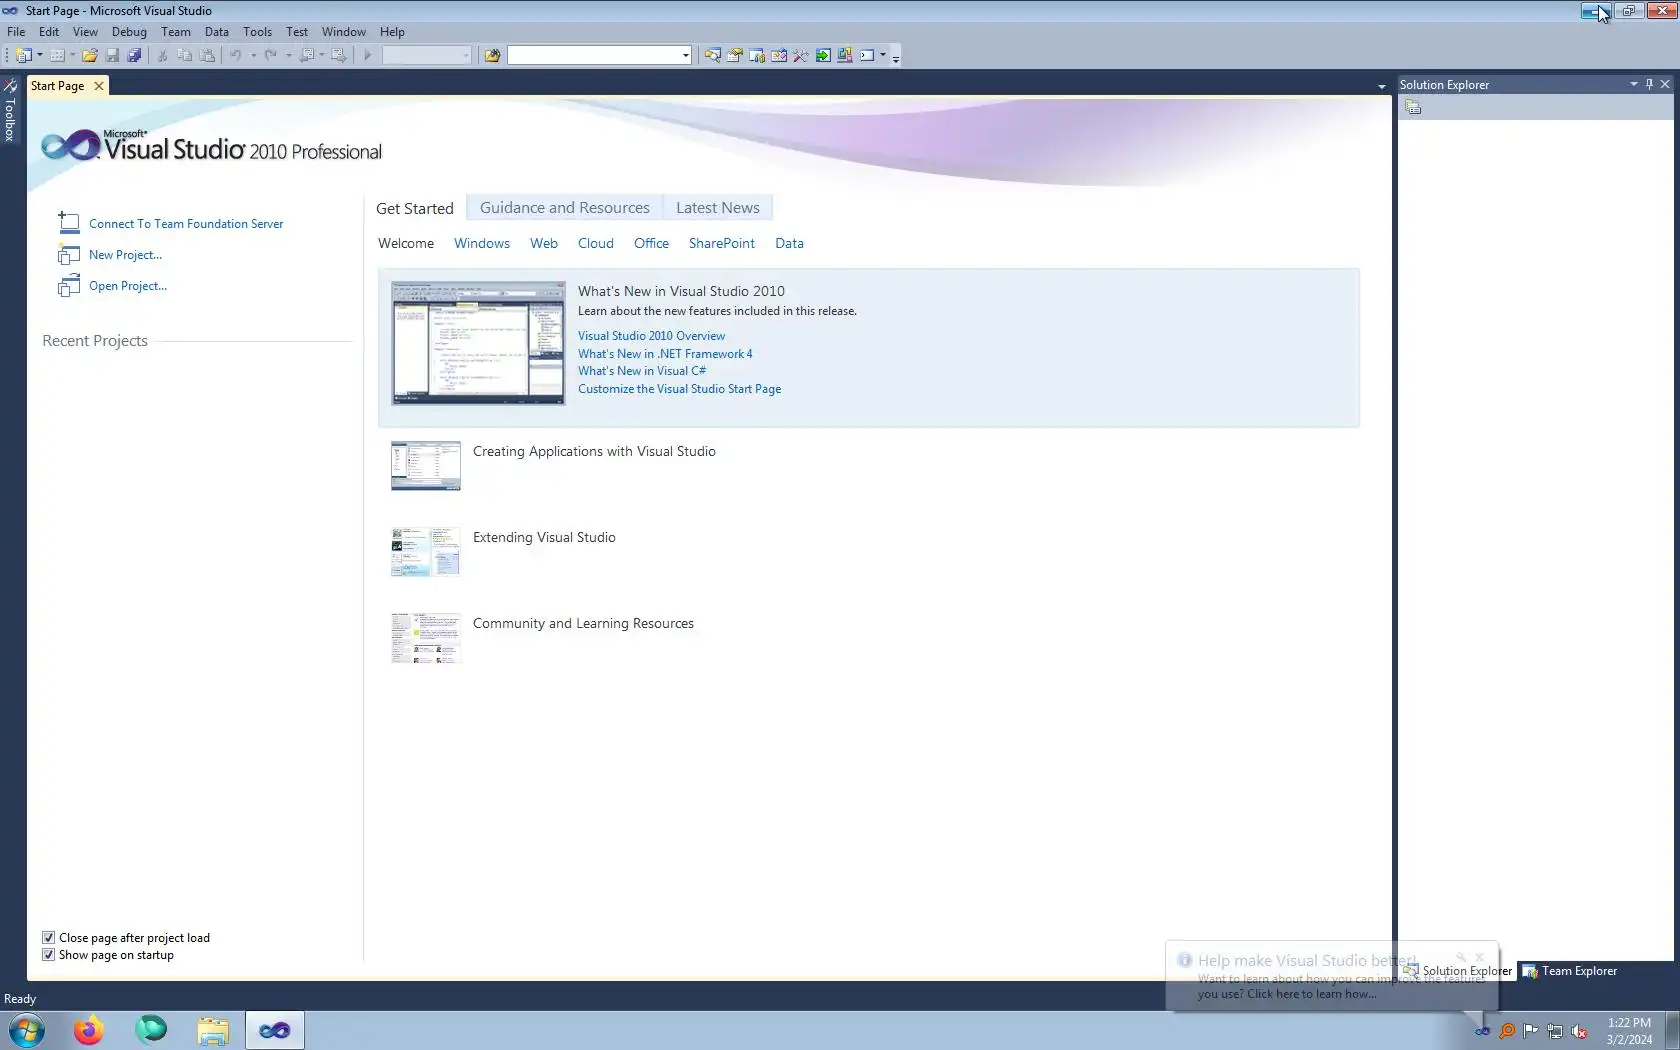Switch to the Team Explorer tab
The height and width of the screenshot is (1050, 1680).
pos(1569,971)
